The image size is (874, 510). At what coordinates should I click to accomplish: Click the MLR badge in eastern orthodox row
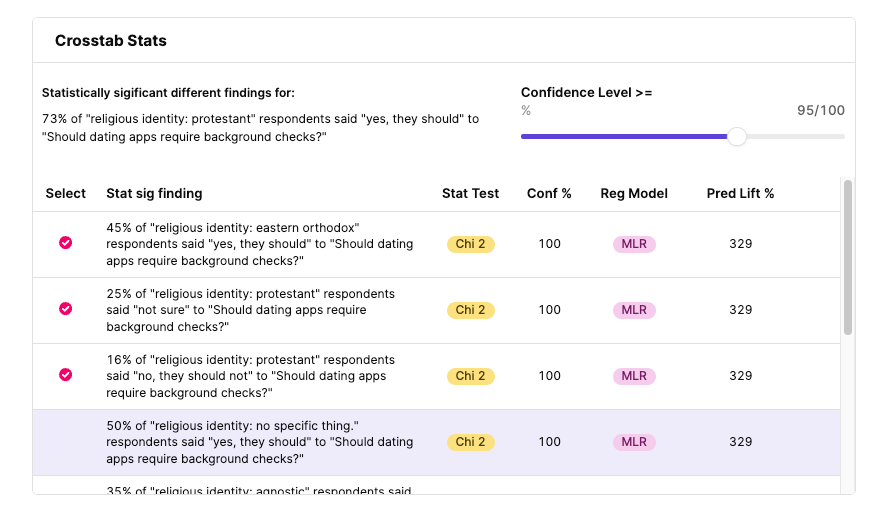tap(634, 244)
